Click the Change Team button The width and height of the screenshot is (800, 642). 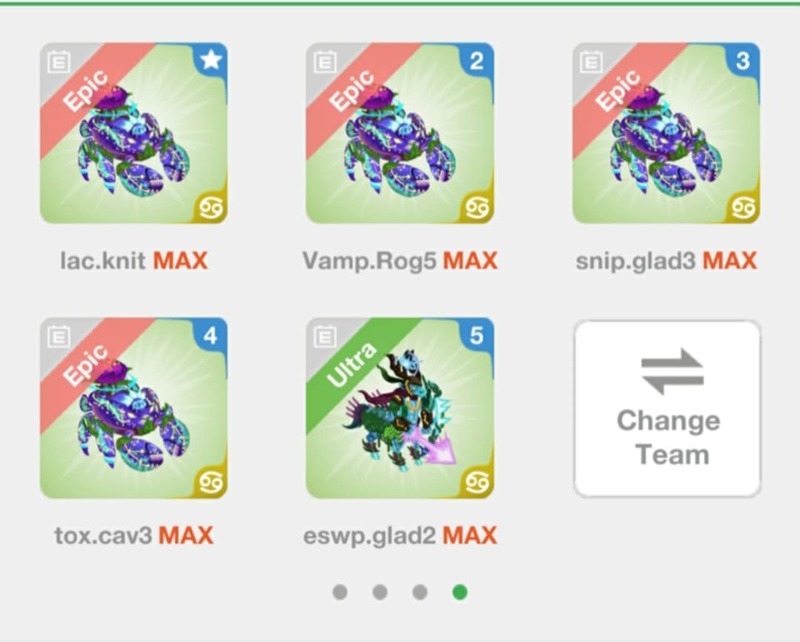[667, 408]
